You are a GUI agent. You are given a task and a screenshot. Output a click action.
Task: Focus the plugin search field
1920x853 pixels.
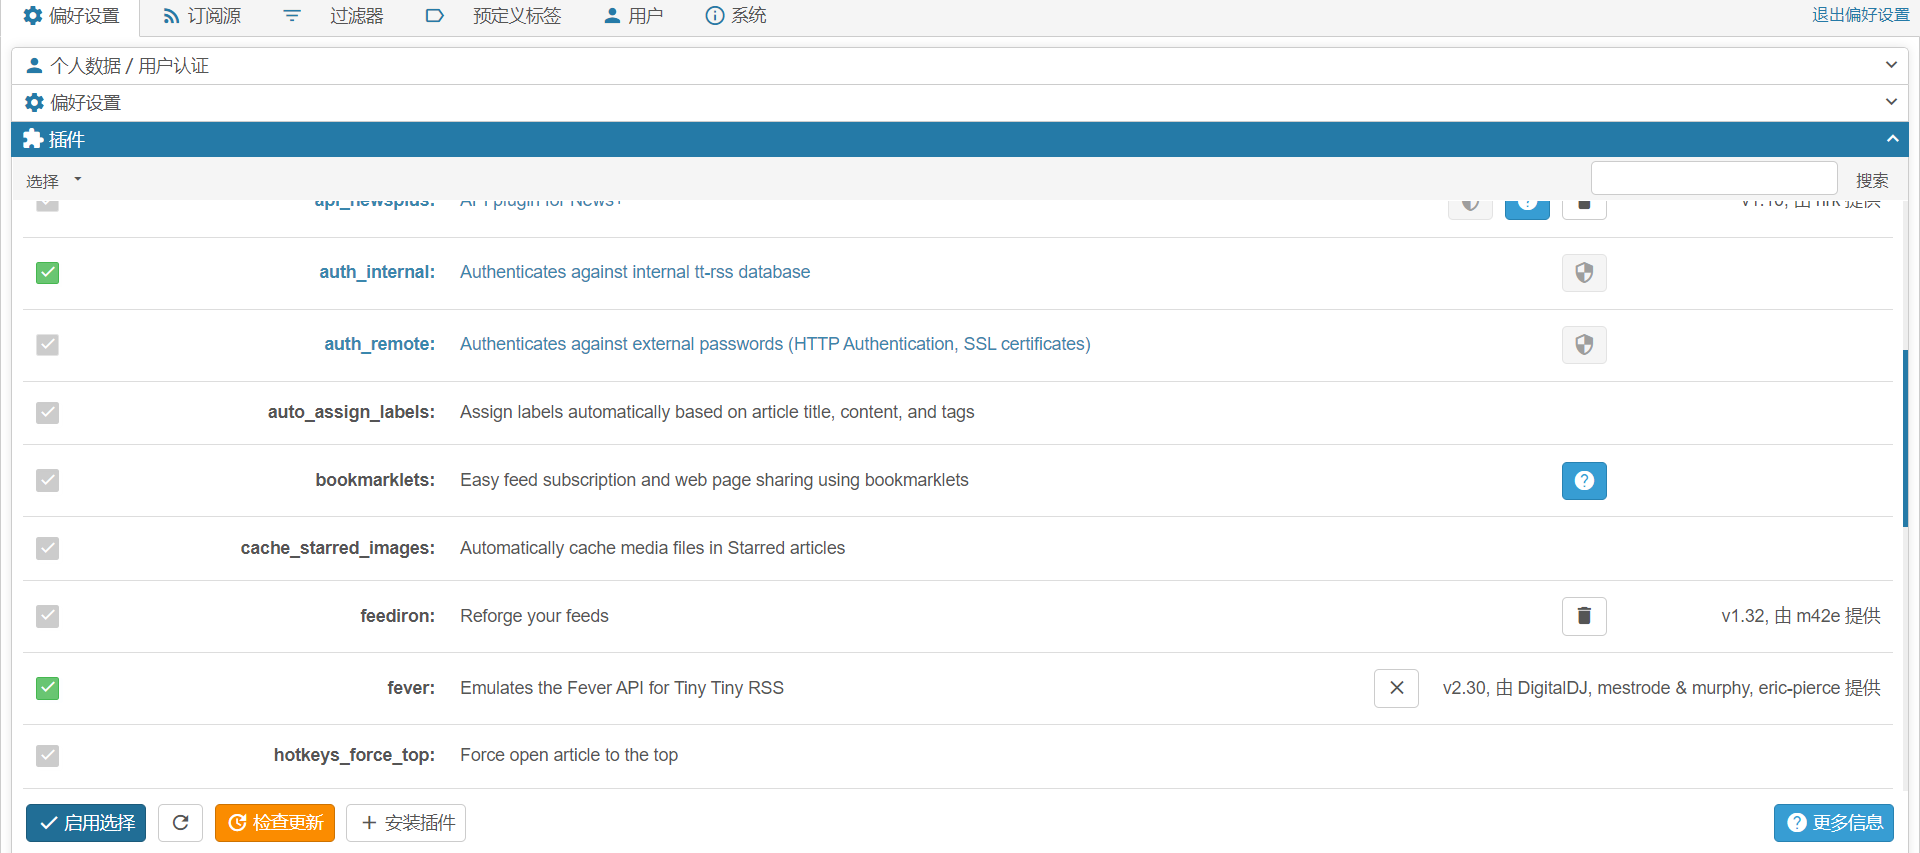tap(1714, 178)
